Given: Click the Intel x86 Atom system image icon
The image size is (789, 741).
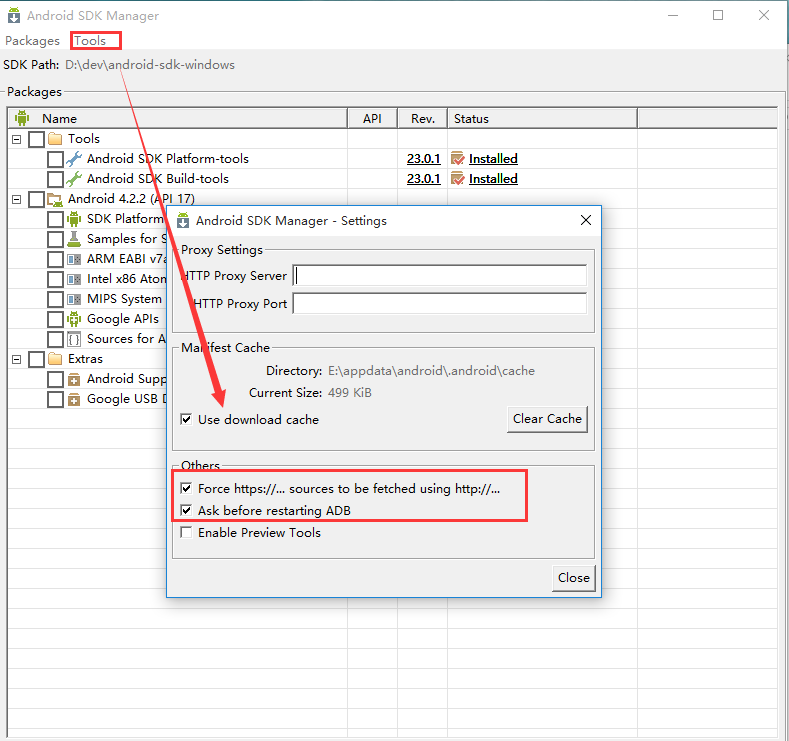Looking at the screenshot, I should click(x=74, y=279).
